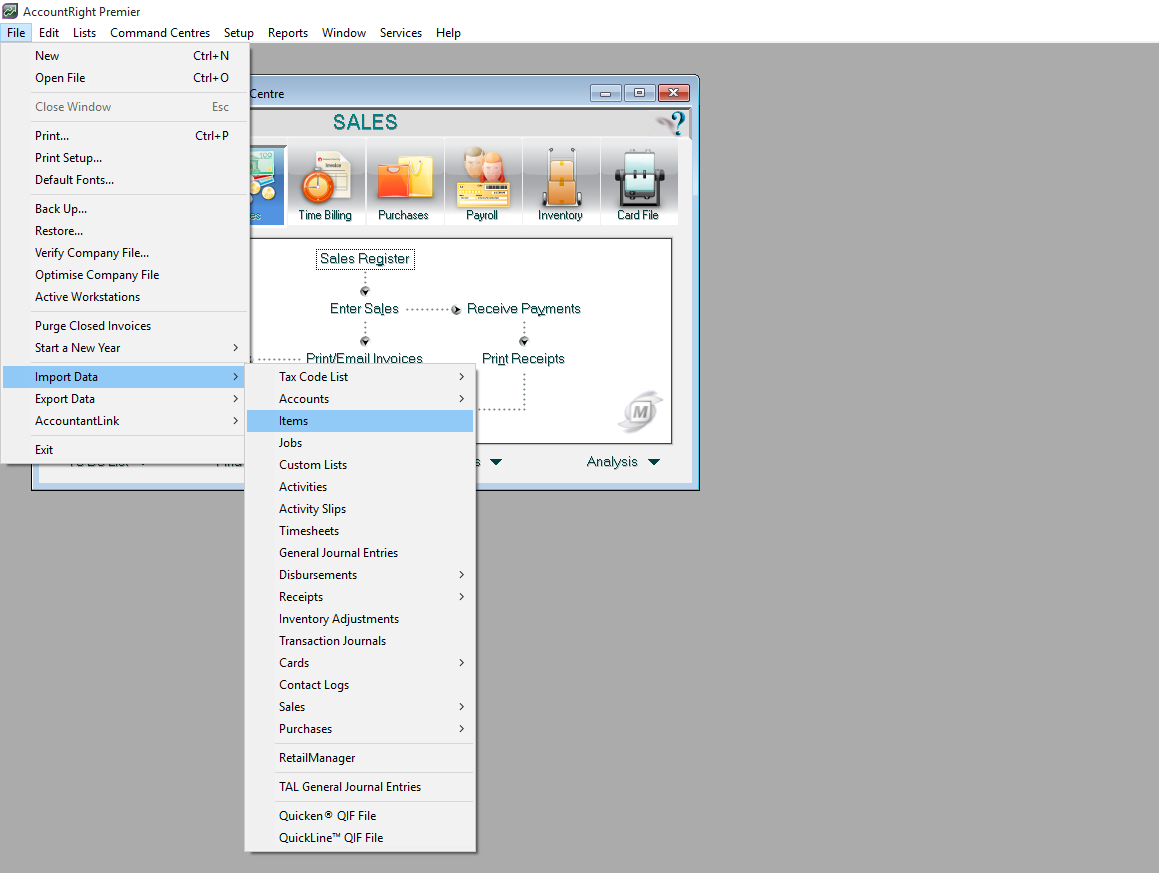Select Verify Company File... entry

[124, 253]
